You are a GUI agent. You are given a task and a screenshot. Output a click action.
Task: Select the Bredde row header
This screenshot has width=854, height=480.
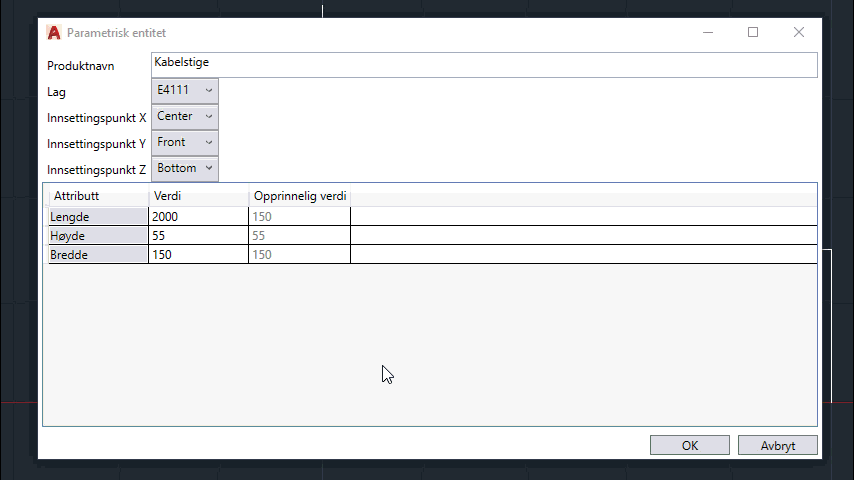[x=98, y=255]
